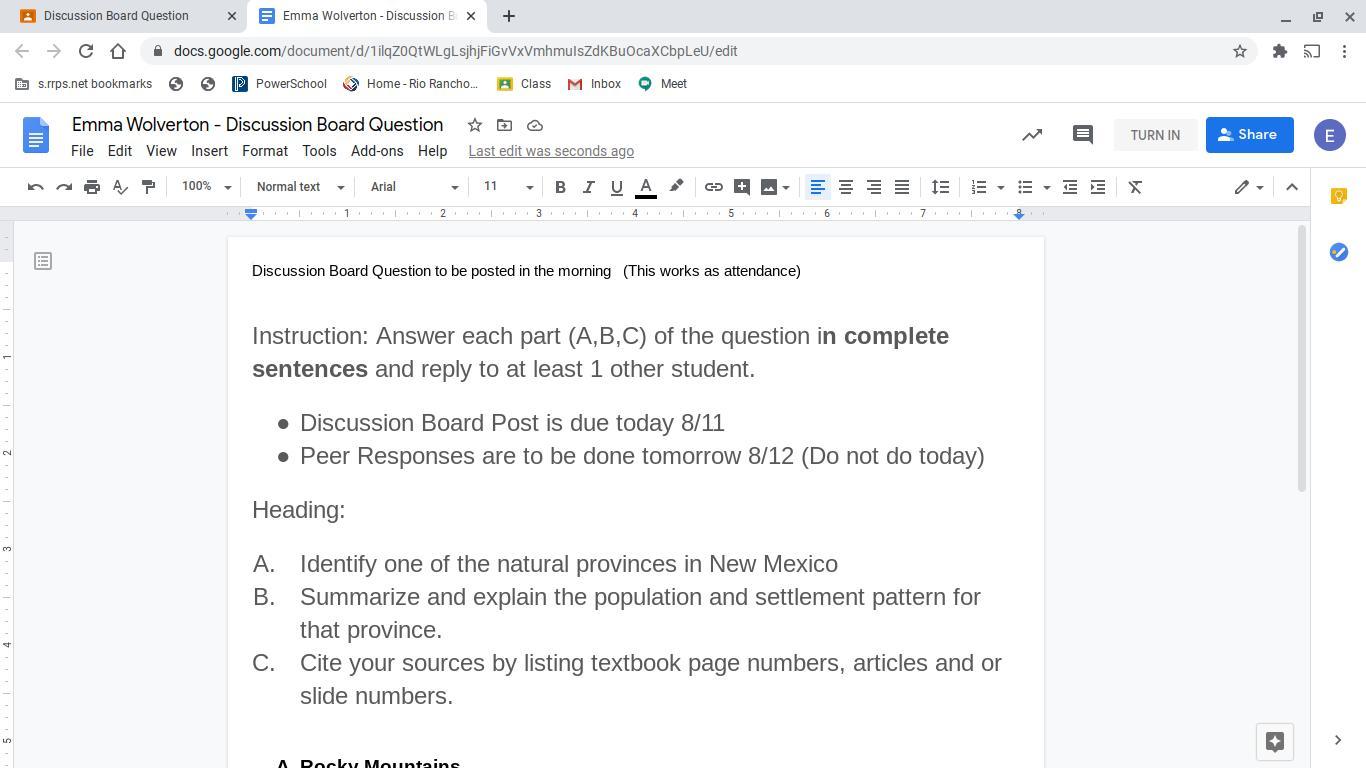Viewport: 1366px width, 768px height.
Task: Open the zoom 100% dropdown
Action: click(206, 187)
